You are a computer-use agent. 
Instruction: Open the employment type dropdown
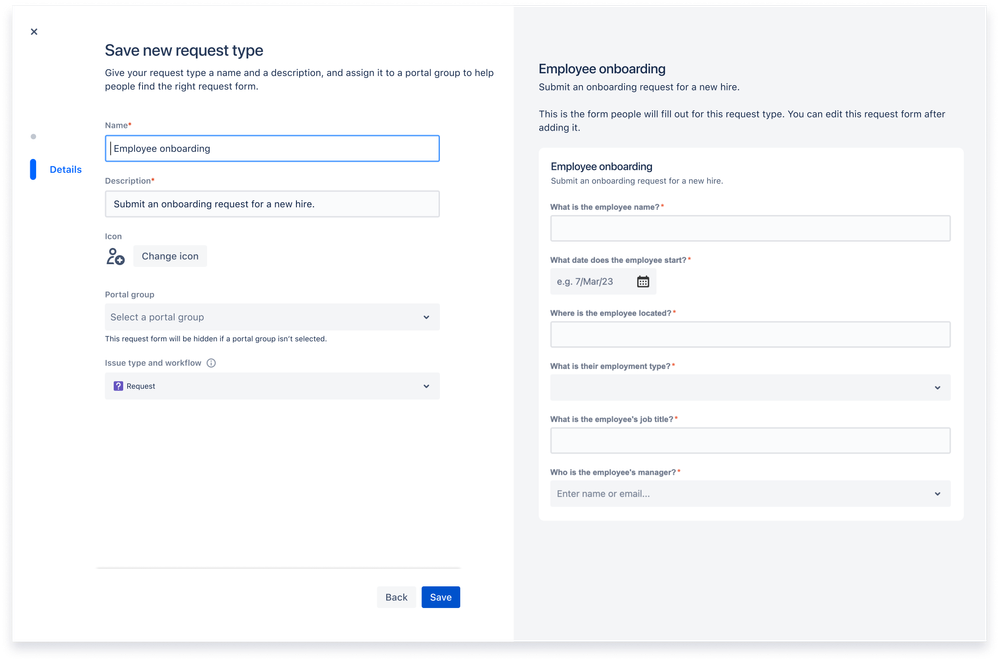(750, 388)
